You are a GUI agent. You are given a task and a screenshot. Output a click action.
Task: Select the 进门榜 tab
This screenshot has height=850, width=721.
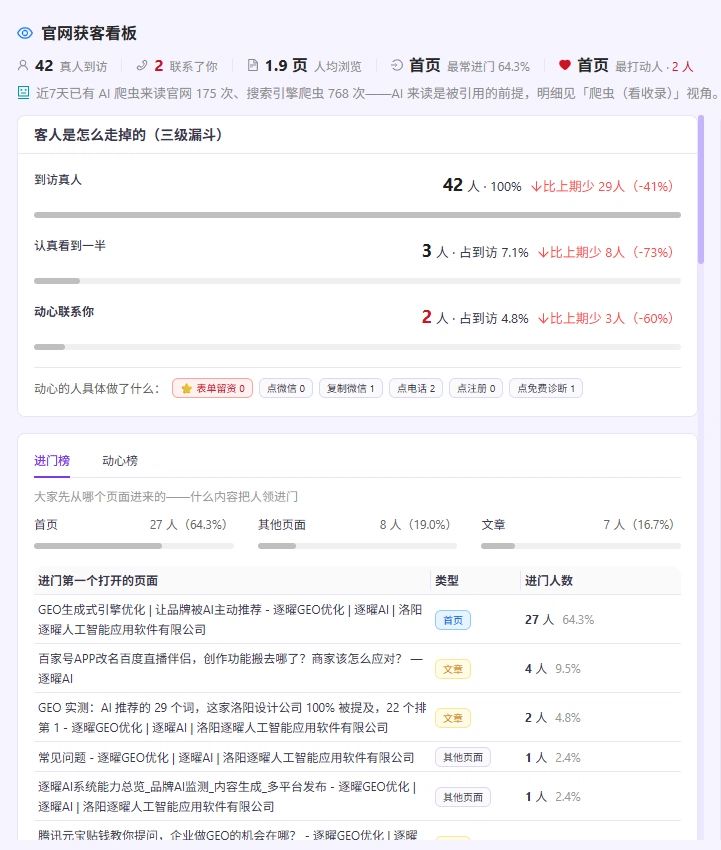52,461
